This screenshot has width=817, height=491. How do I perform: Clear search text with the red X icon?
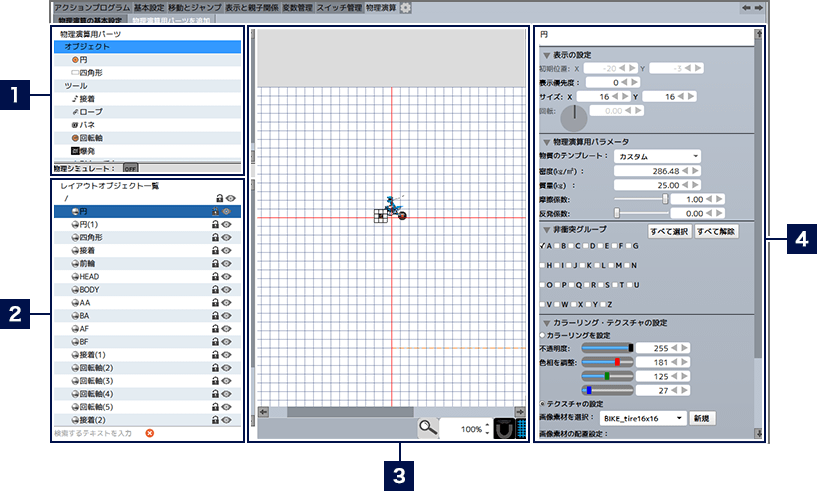click(x=149, y=433)
